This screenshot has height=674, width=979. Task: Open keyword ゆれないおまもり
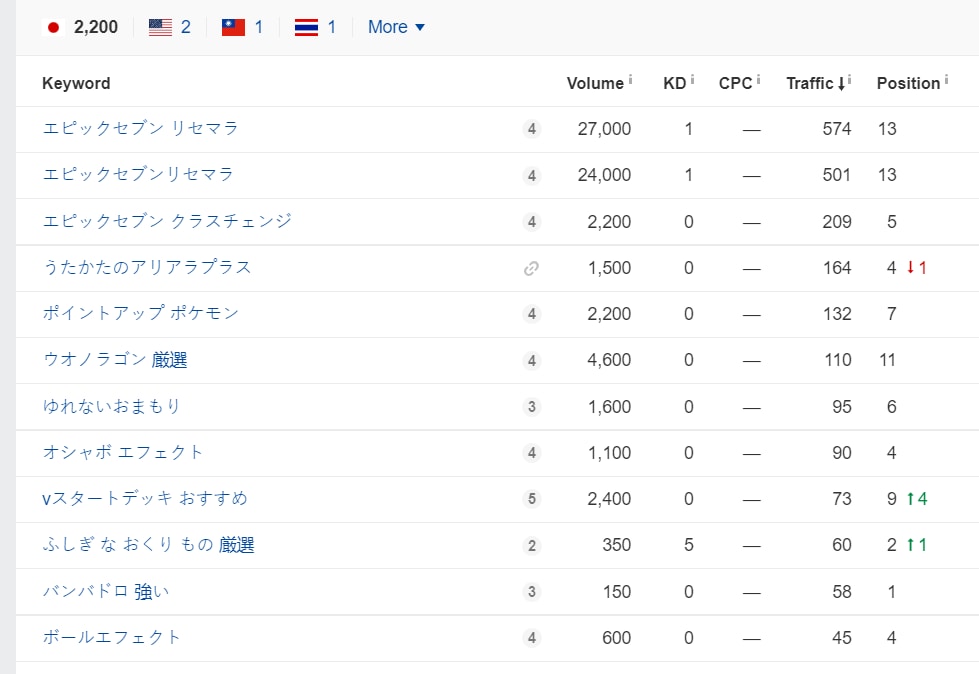click(x=112, y=406)
